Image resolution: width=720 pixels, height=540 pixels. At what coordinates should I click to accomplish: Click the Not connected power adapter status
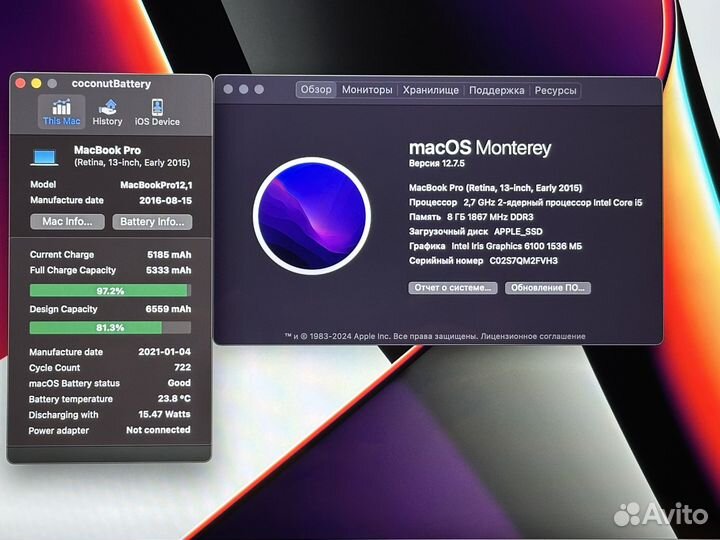coord(158,430)
